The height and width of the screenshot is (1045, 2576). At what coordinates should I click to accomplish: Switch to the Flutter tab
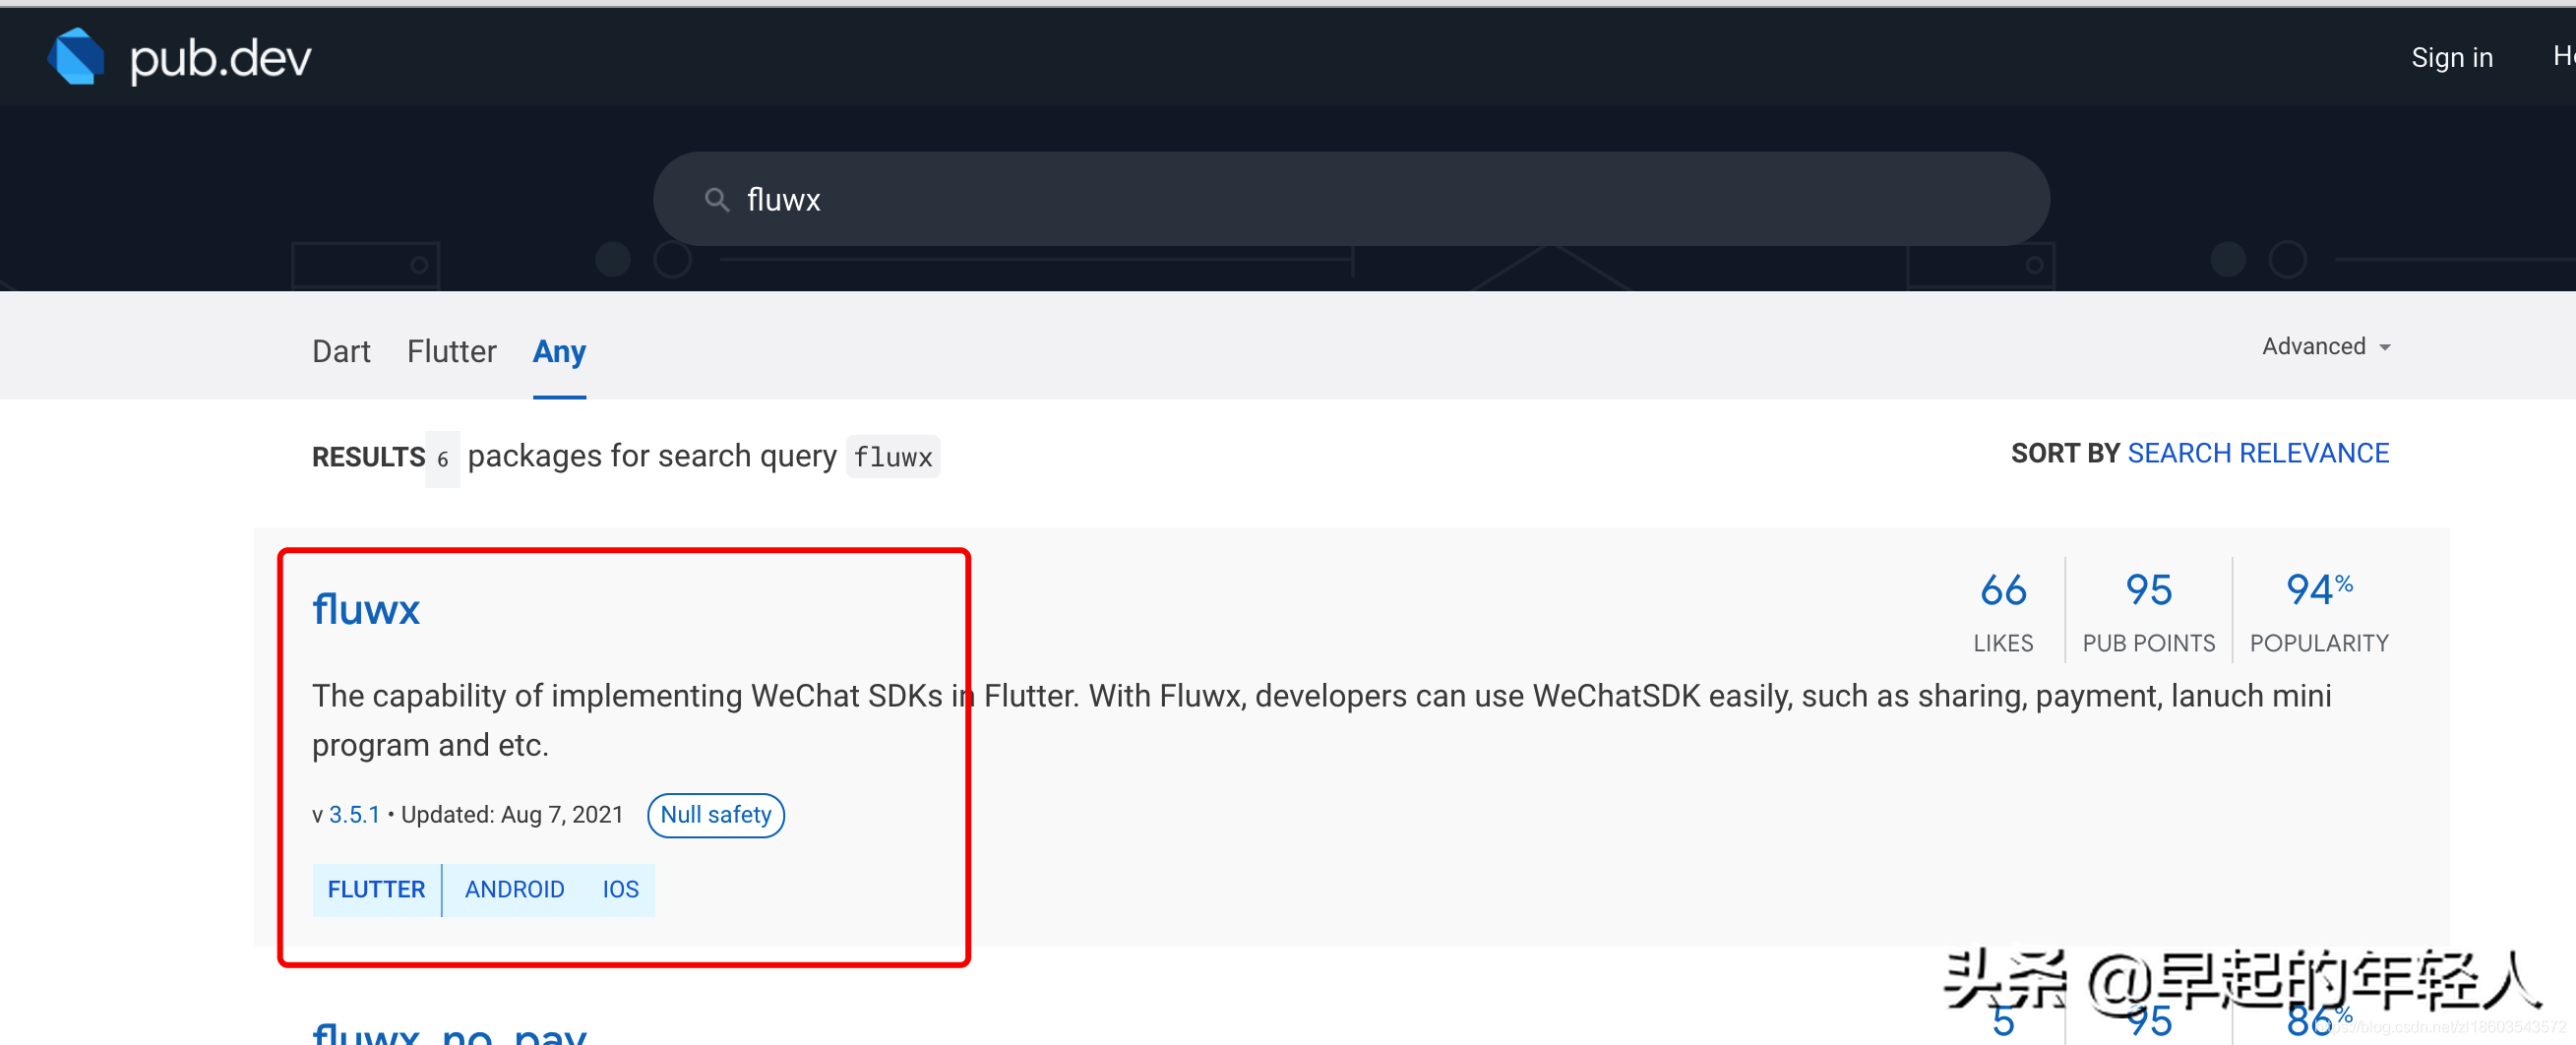[x=451, y=351]
